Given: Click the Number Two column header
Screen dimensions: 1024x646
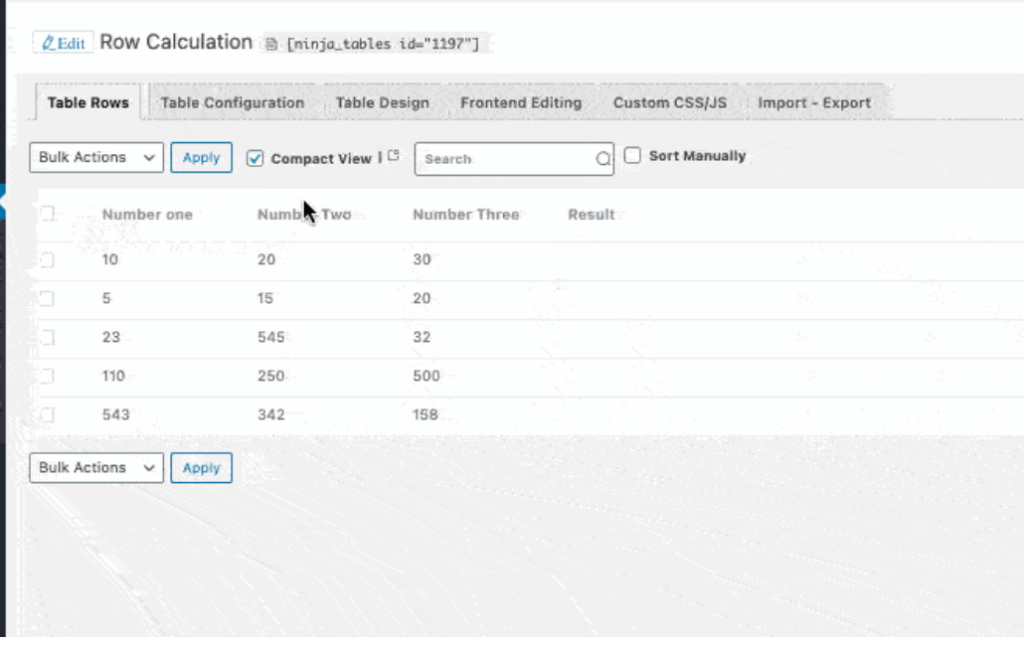Looking at the screenshot, I should [304, 214].
